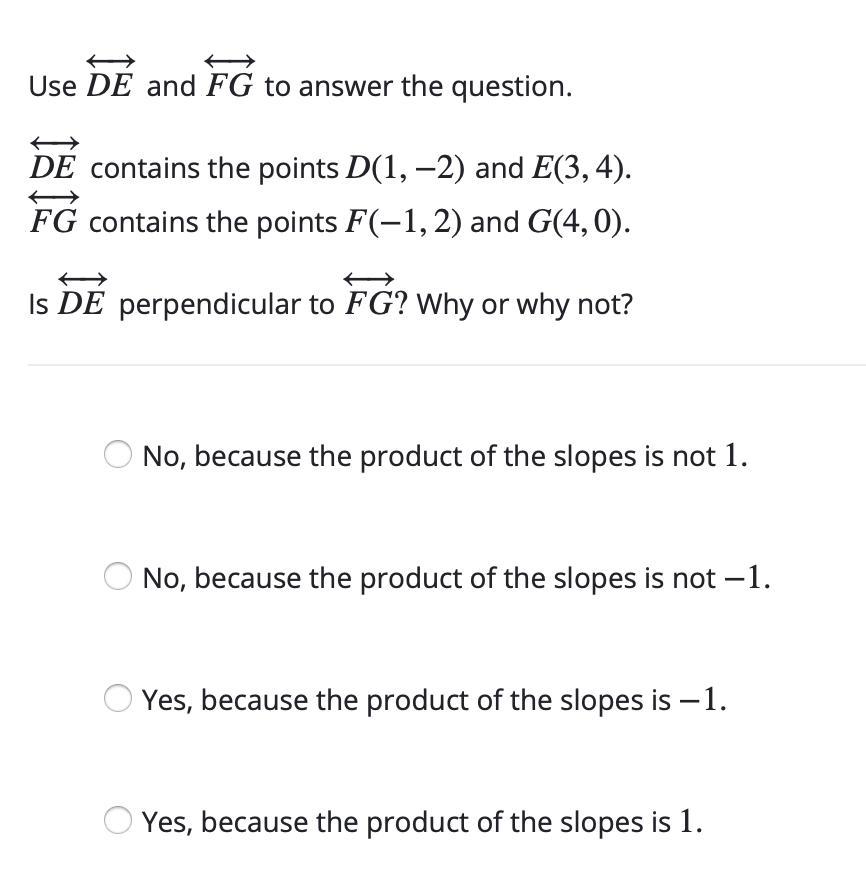Click the horizontal divider above the answers
Screen dimensions: 866x894
coord(447,365)
